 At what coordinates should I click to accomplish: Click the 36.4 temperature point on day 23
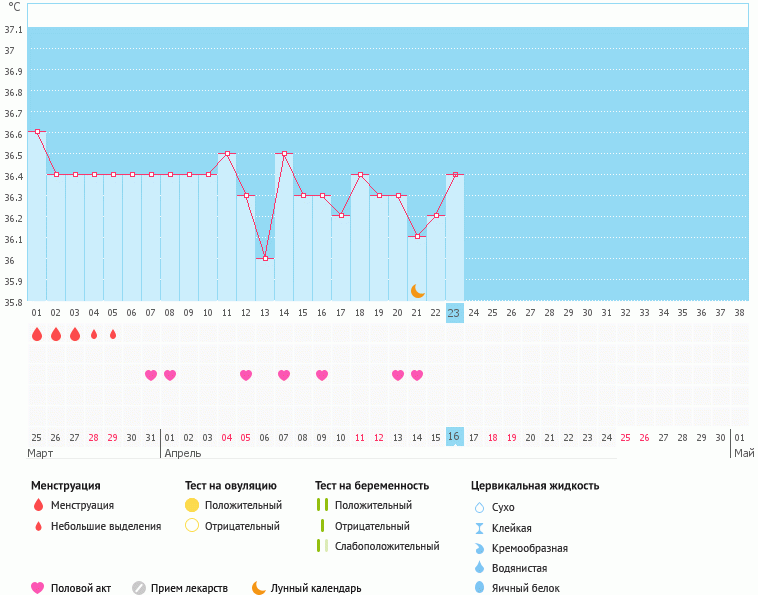coord(455,174)
